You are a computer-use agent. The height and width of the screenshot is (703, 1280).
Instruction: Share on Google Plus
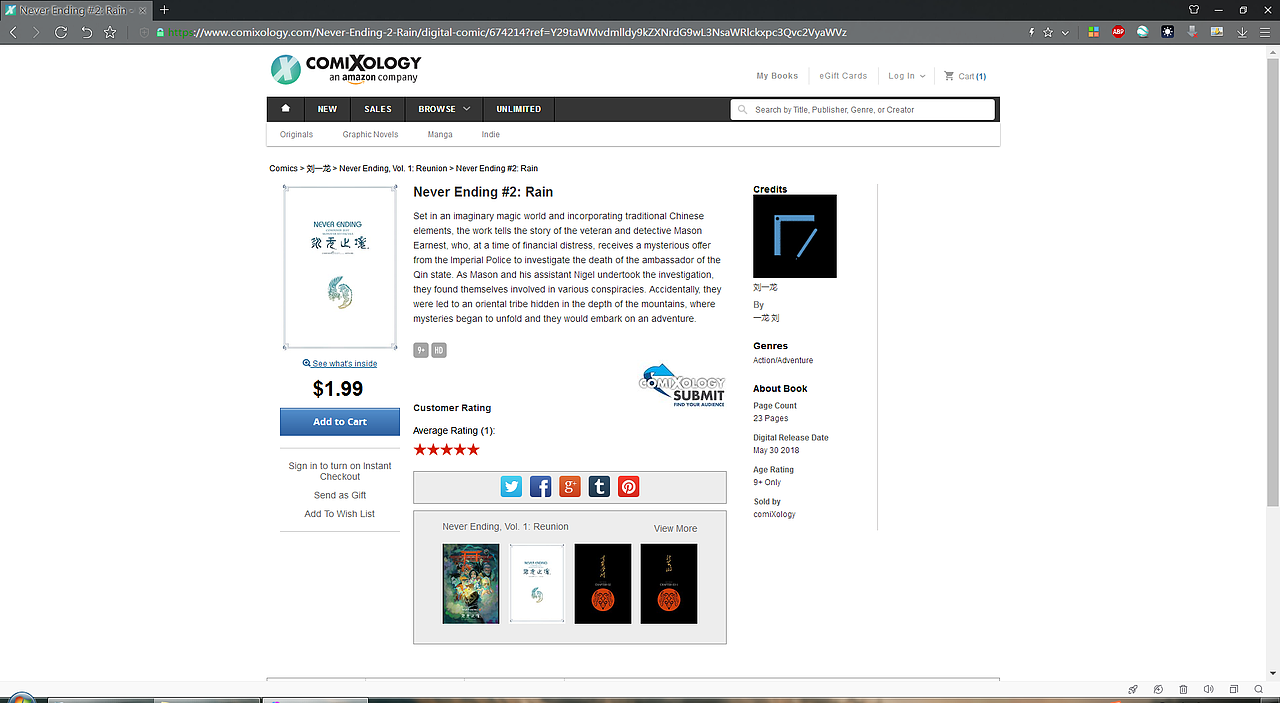coord(570,487)
